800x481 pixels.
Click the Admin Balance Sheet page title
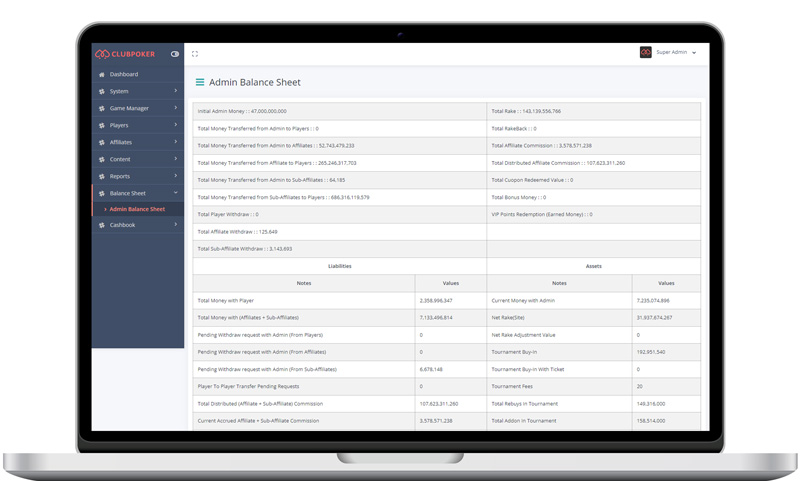tap(255, 82)
